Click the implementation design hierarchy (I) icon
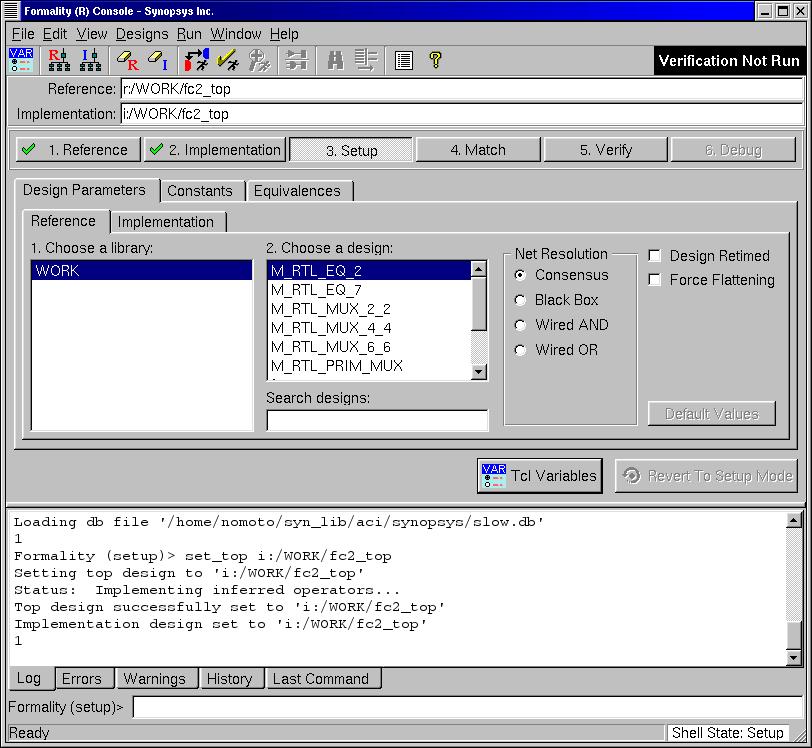 click(91, 60)
